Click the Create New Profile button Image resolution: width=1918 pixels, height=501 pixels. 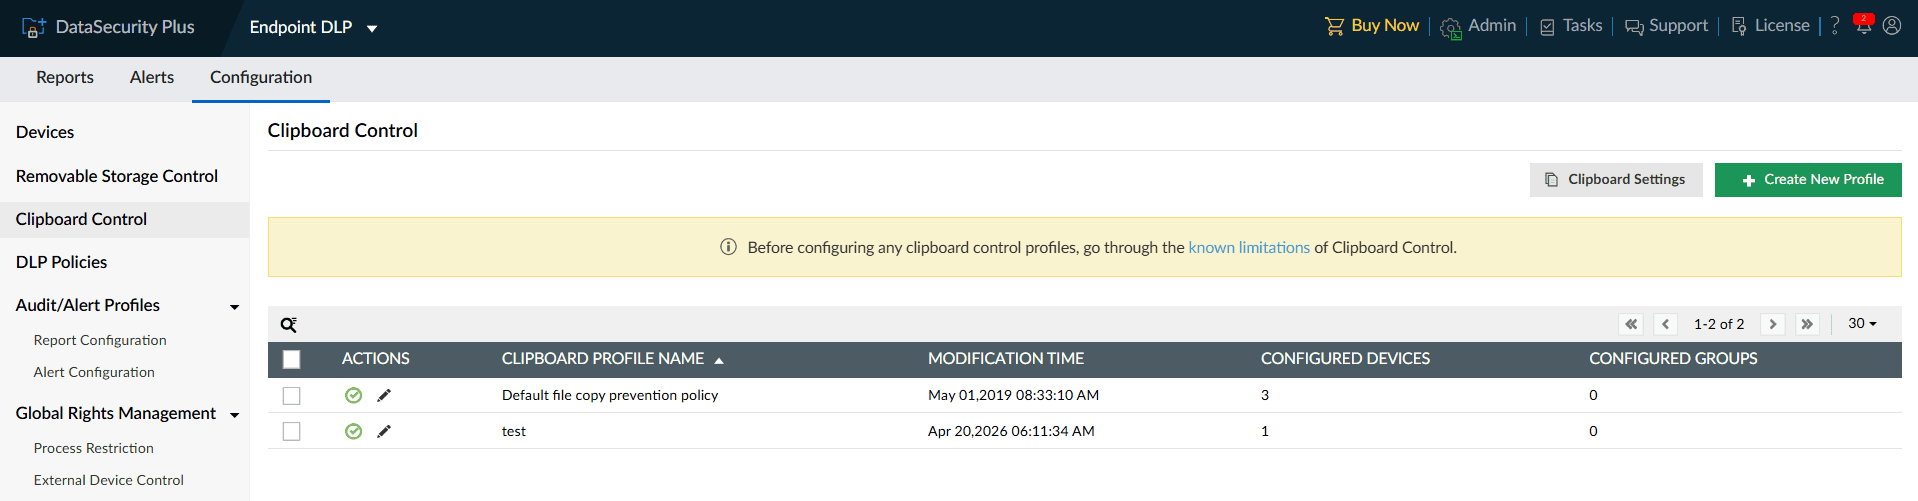tap(1808, 180)
